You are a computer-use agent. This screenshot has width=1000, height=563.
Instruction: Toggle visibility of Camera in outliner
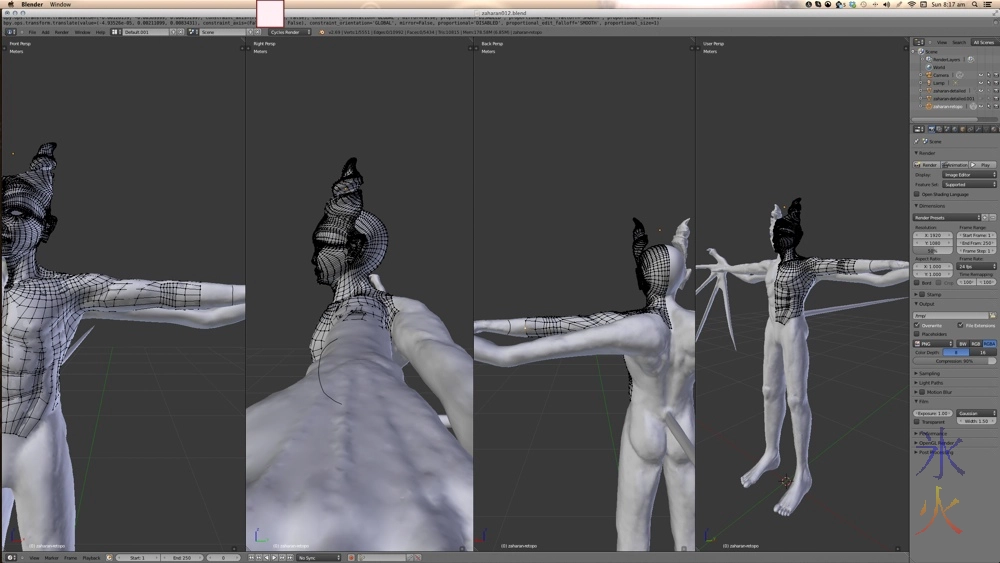(x=980, y=75)
